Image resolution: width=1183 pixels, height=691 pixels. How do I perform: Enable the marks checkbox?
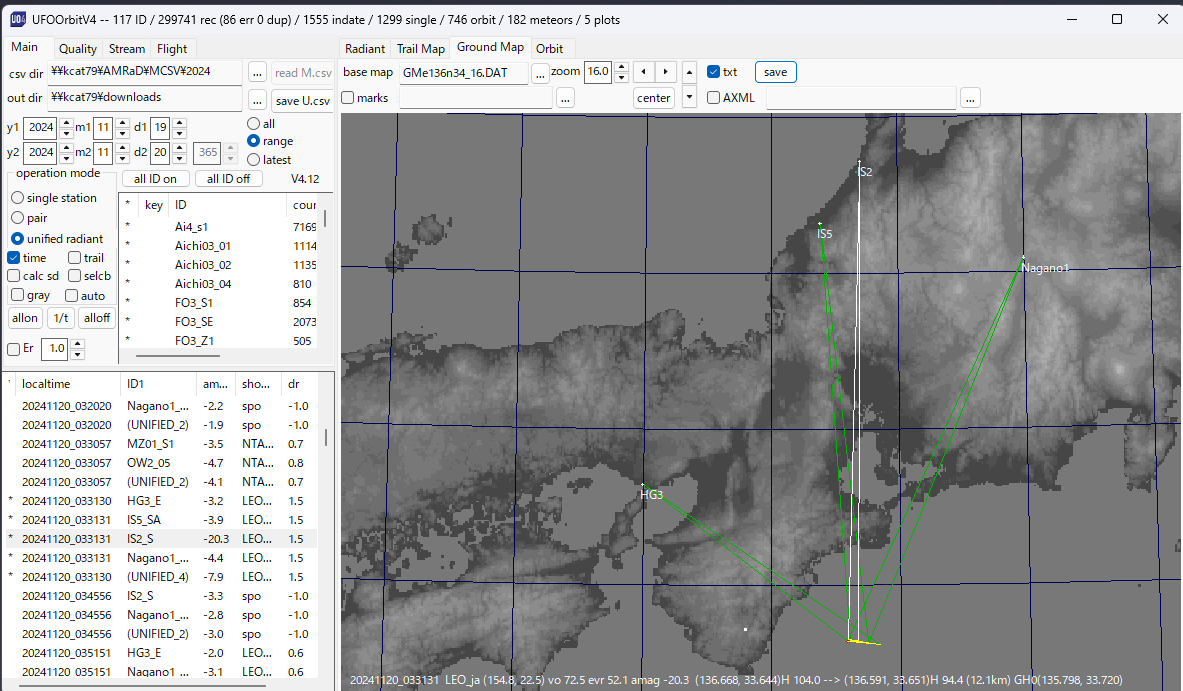tap(348, 98)
